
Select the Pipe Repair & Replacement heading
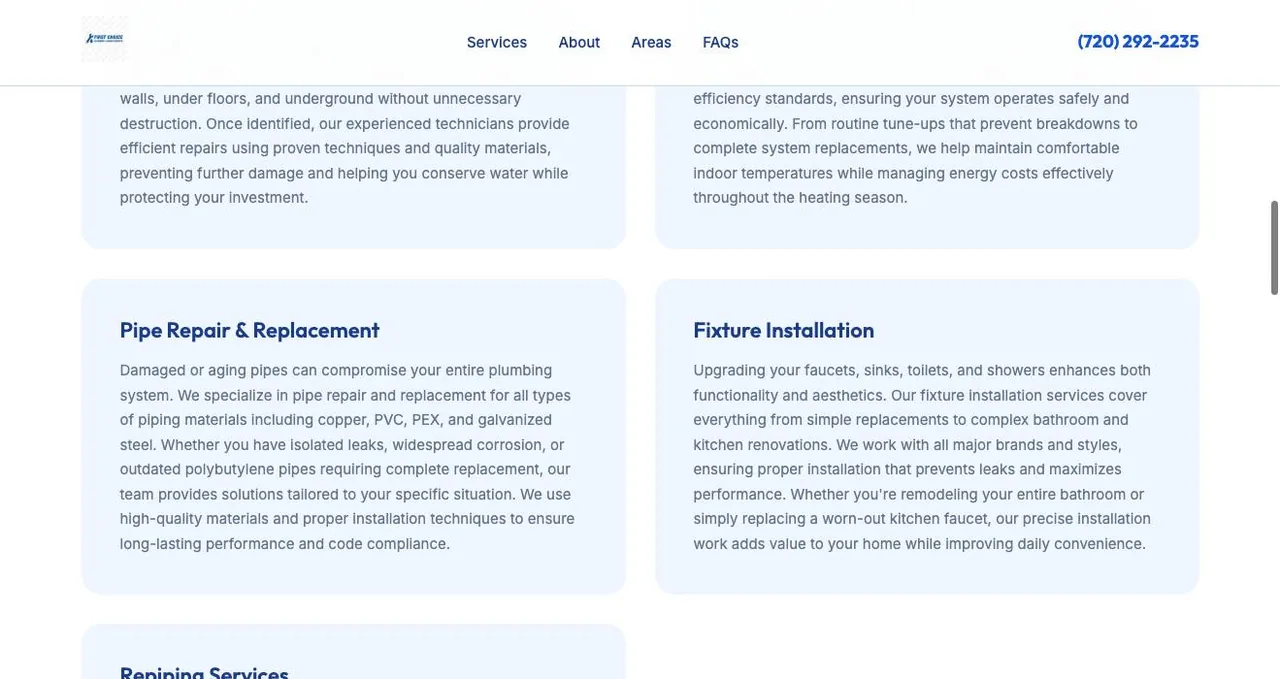[250, 330]
